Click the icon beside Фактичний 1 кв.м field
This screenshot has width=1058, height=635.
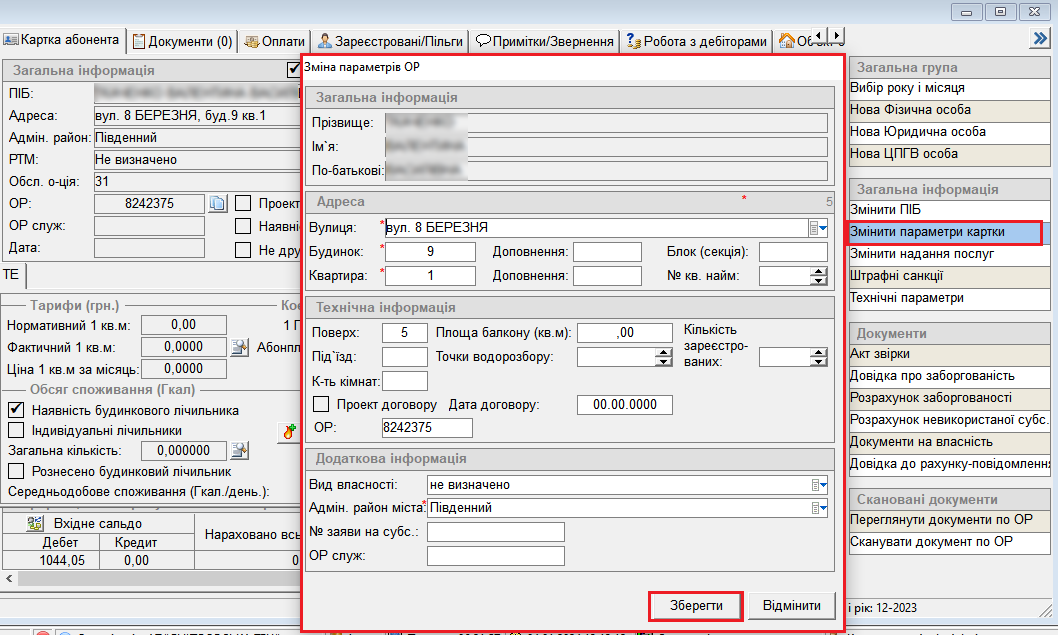[x=239, y=347]
